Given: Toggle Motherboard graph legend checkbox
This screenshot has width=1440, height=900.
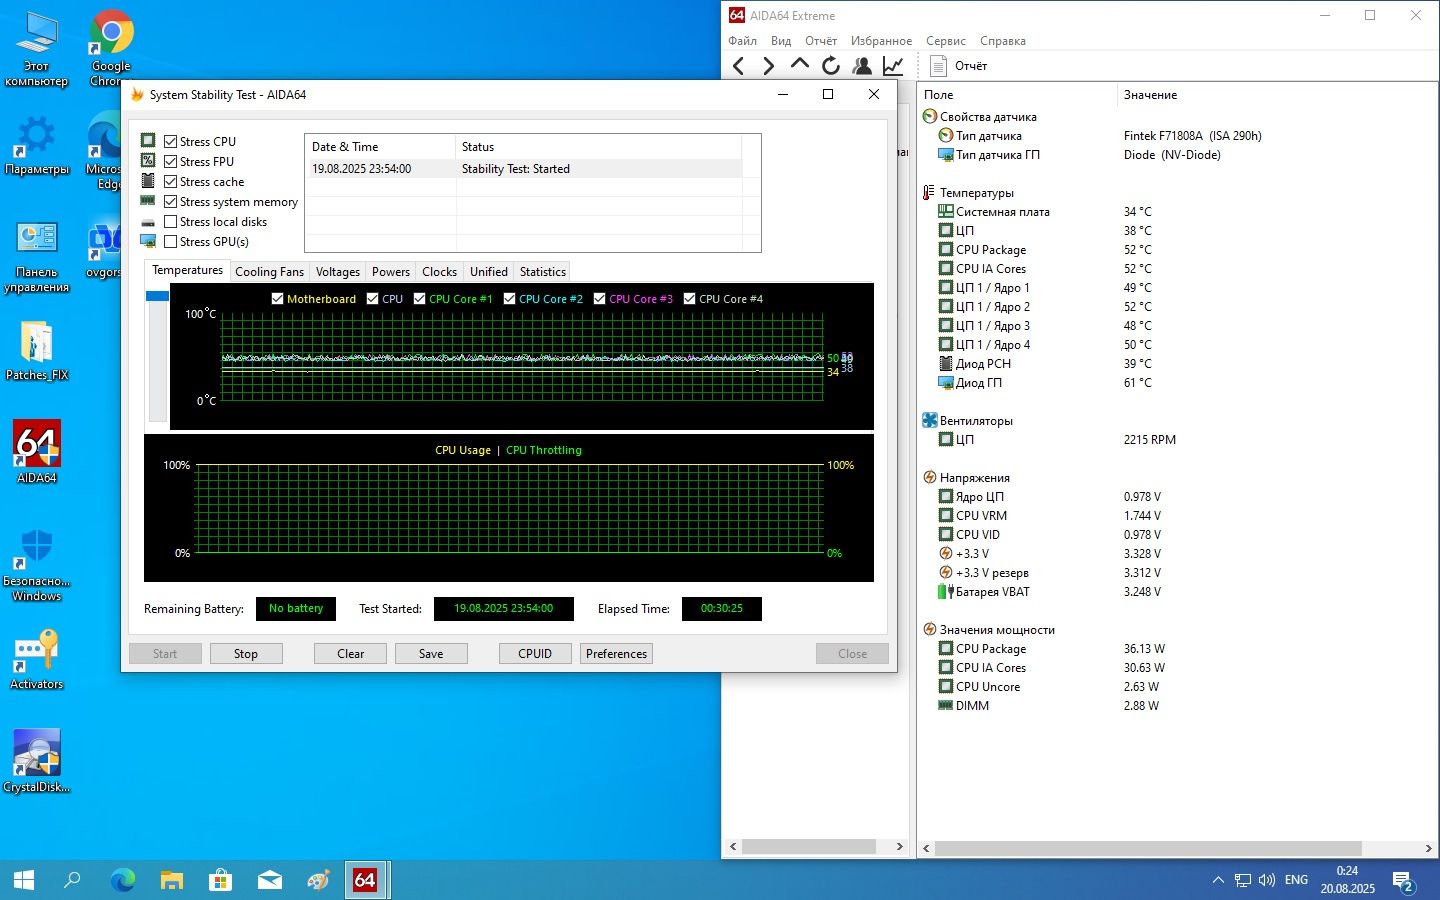Looking at the screenshot, I should click(278, 299).
